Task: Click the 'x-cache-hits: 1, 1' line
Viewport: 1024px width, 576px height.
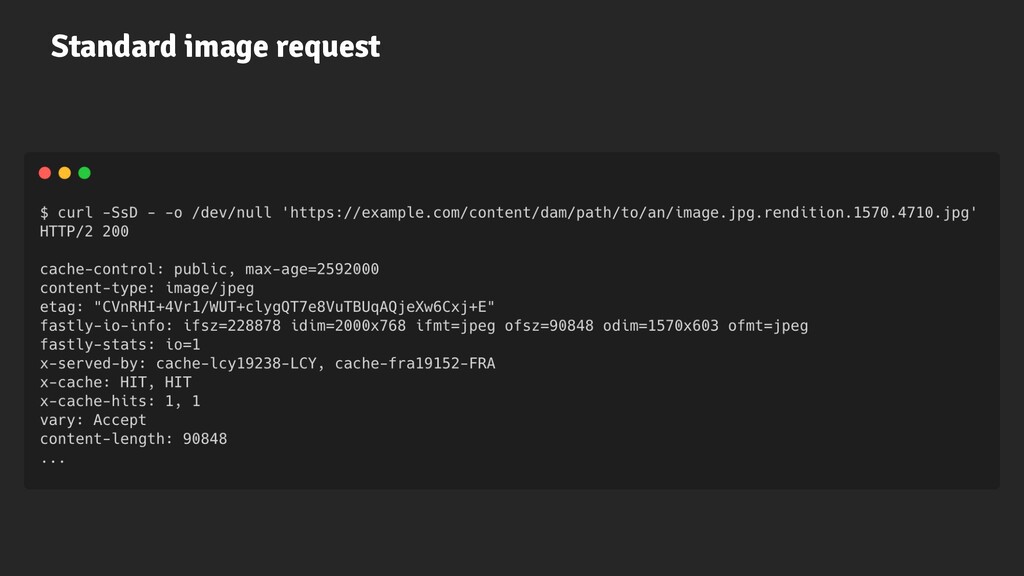Action: pyautogui.click(x=120, y=402)
